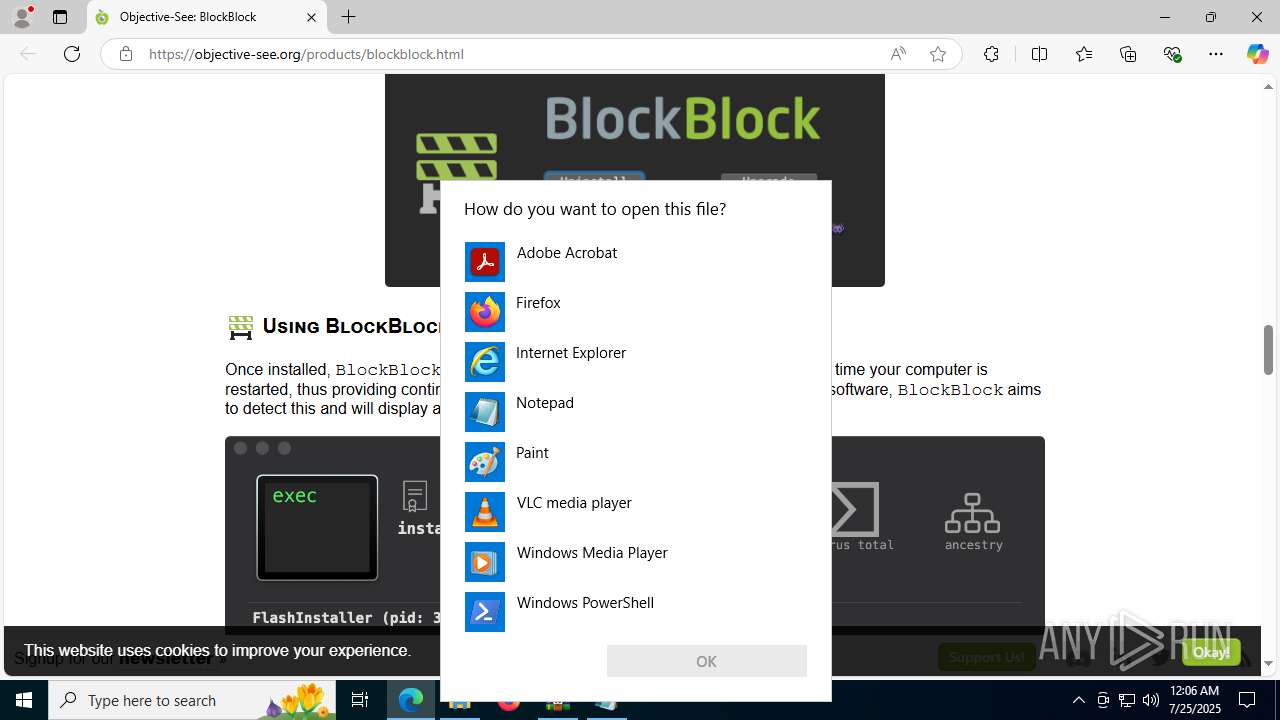Open Task View from the taskbar
1280x720 pixels.
click(x=360, y=700)
